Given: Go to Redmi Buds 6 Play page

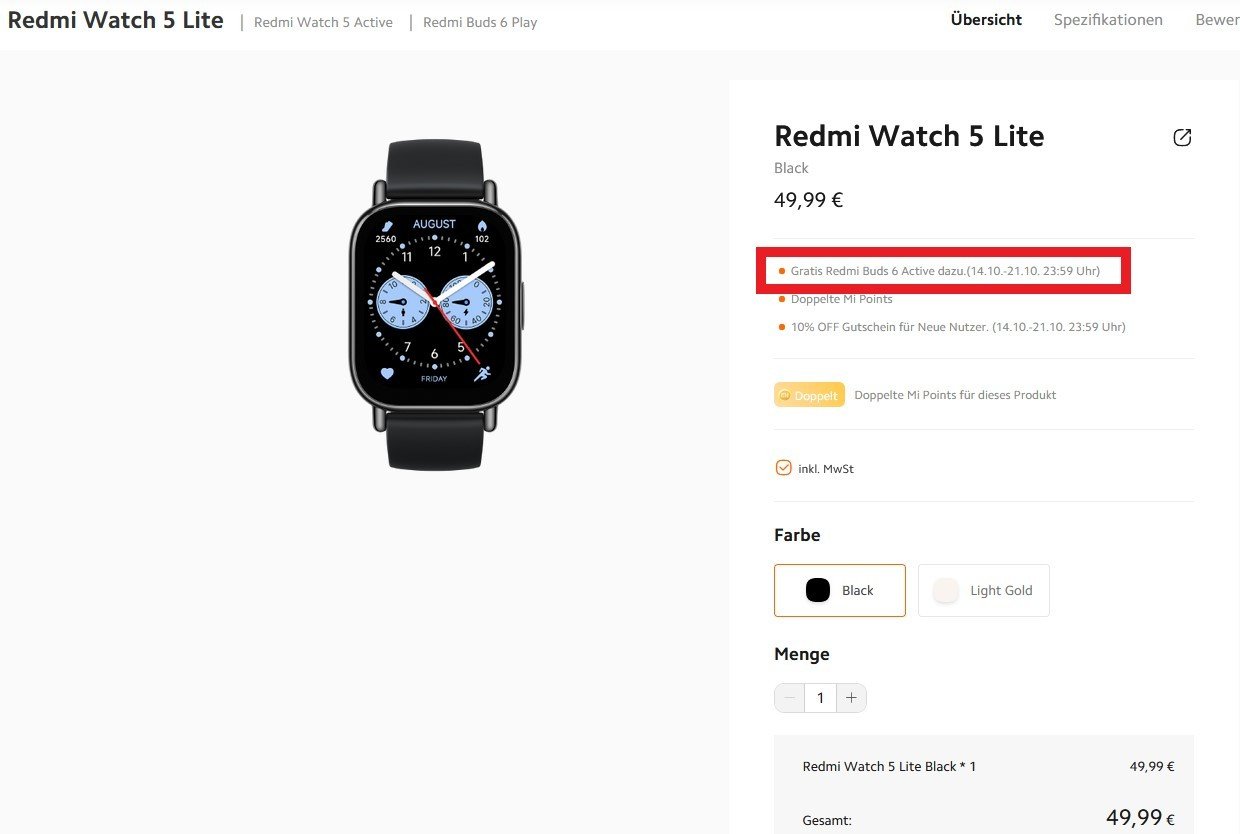Looking at the screenshot, I should pyautogui.click(x=480, y=22).
